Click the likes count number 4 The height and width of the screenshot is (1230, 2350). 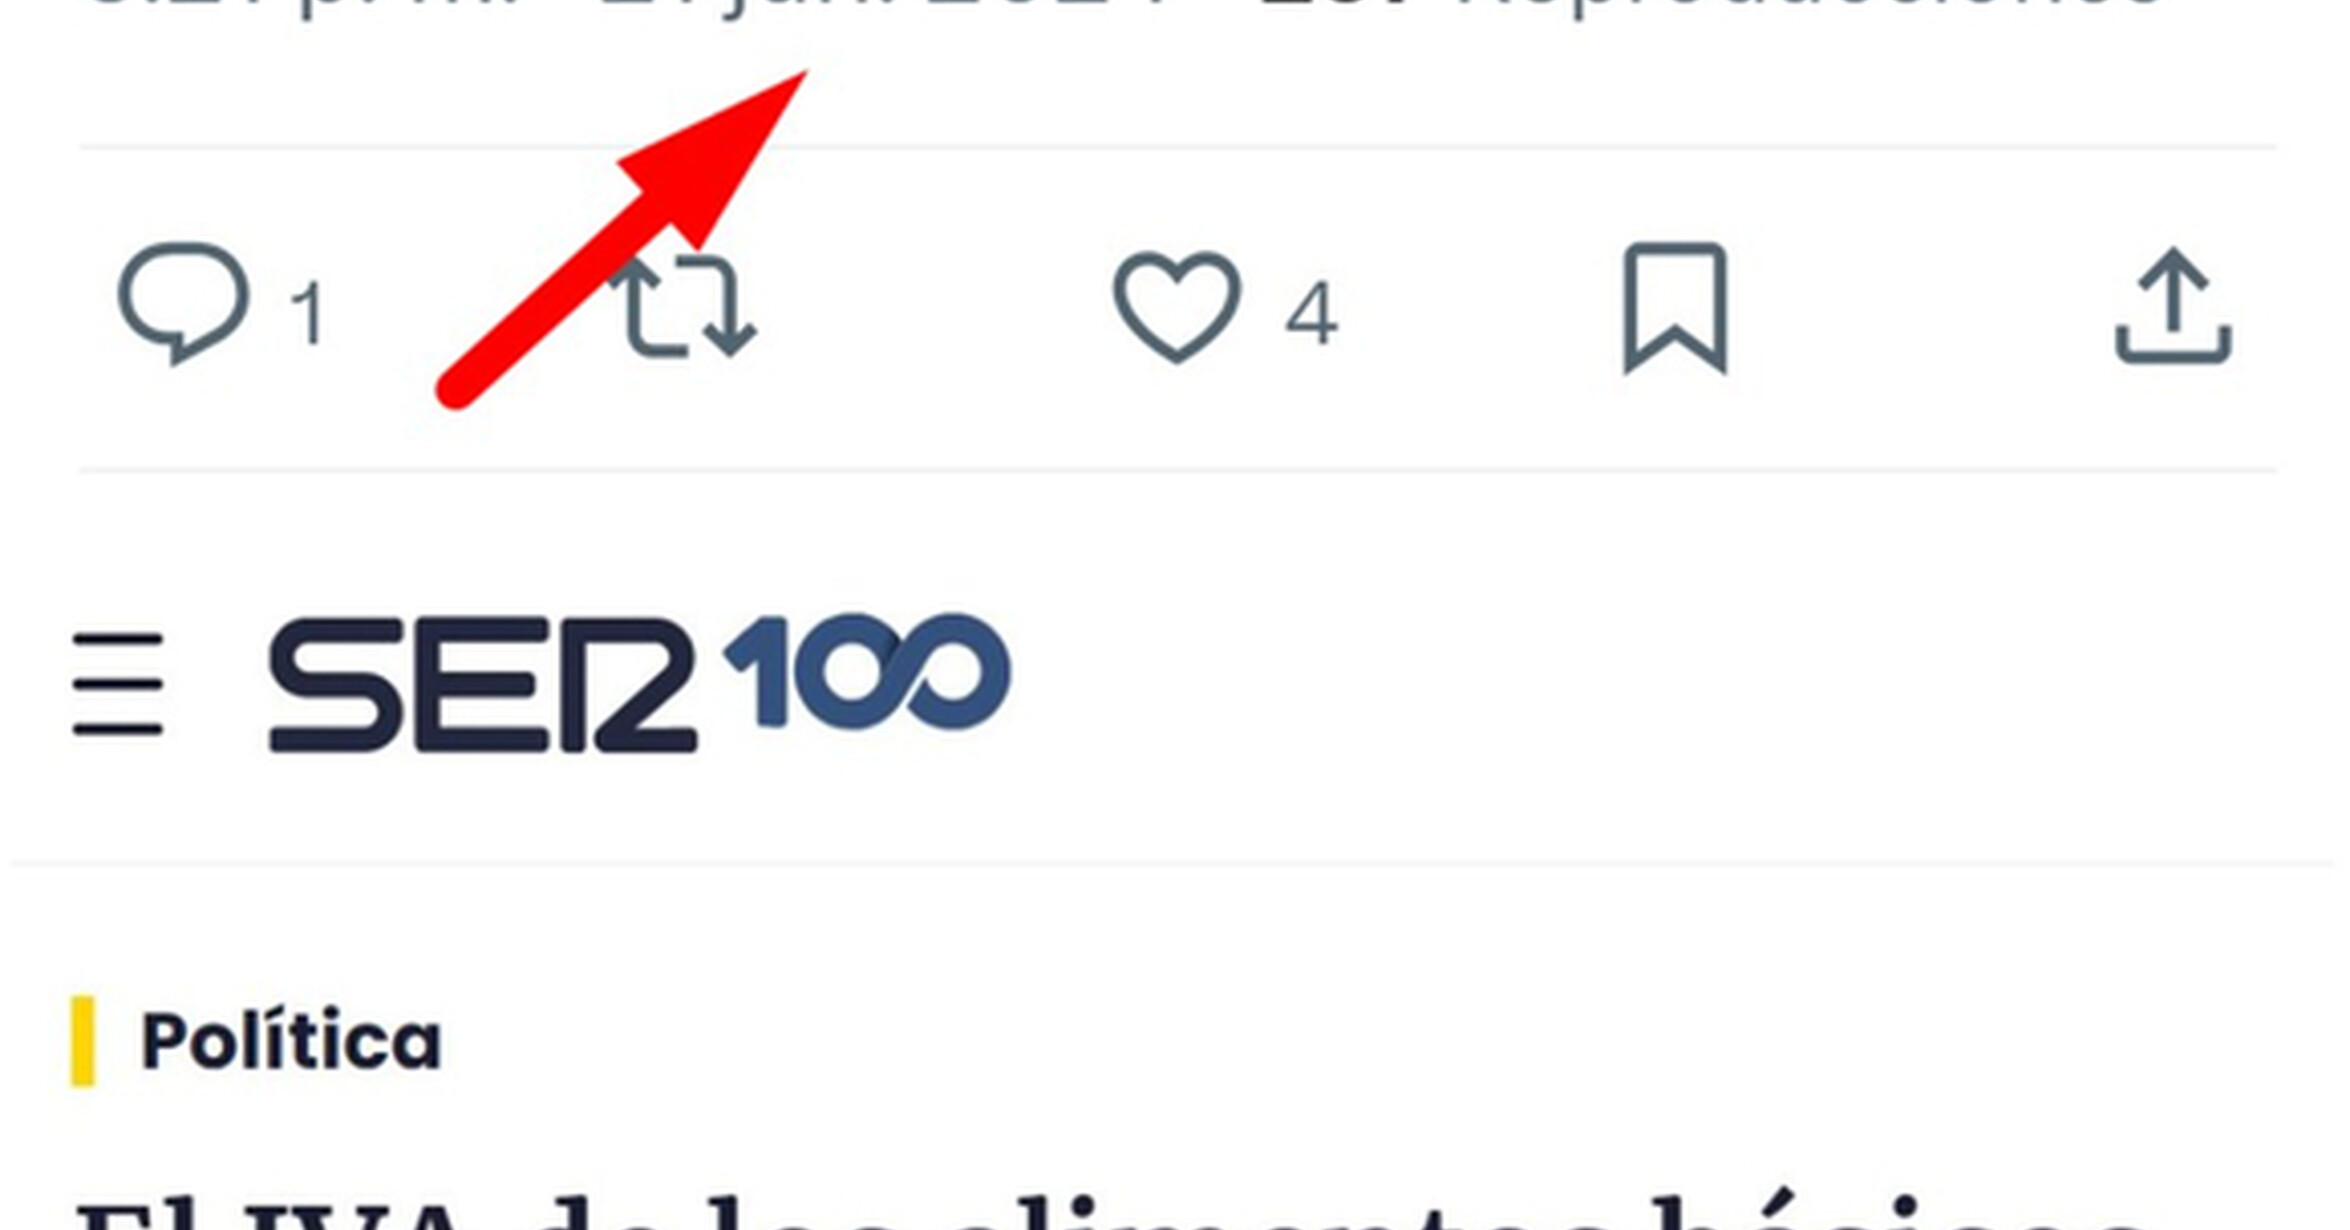pos(1311,314)
